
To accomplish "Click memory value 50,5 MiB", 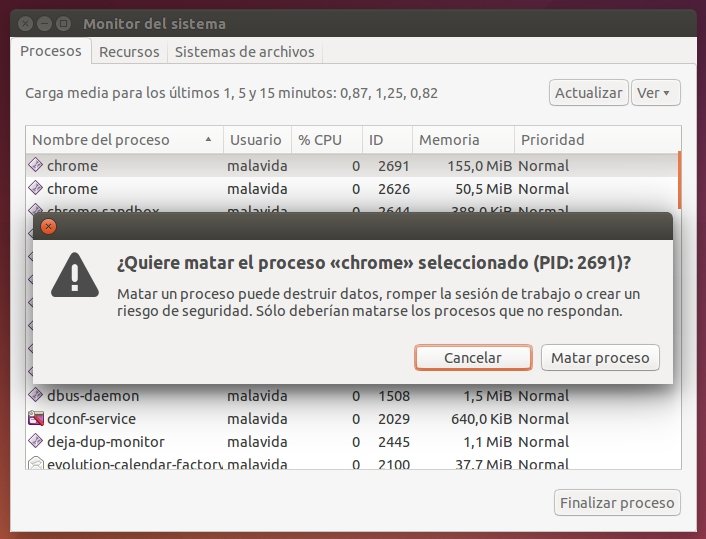I will click(x=484, y=189).
